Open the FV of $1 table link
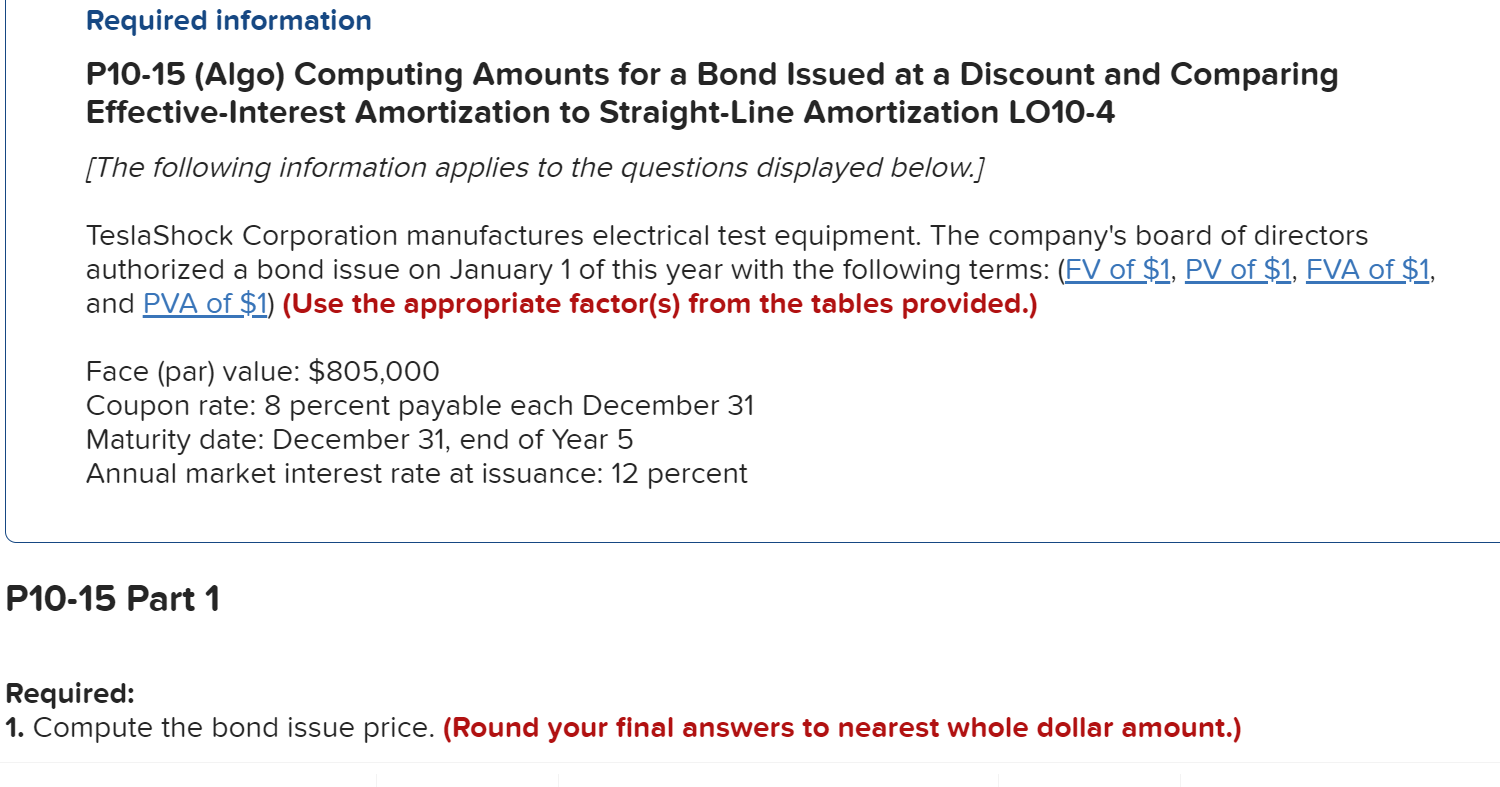The image size is (1500, 787). (x=1117, y=270)
